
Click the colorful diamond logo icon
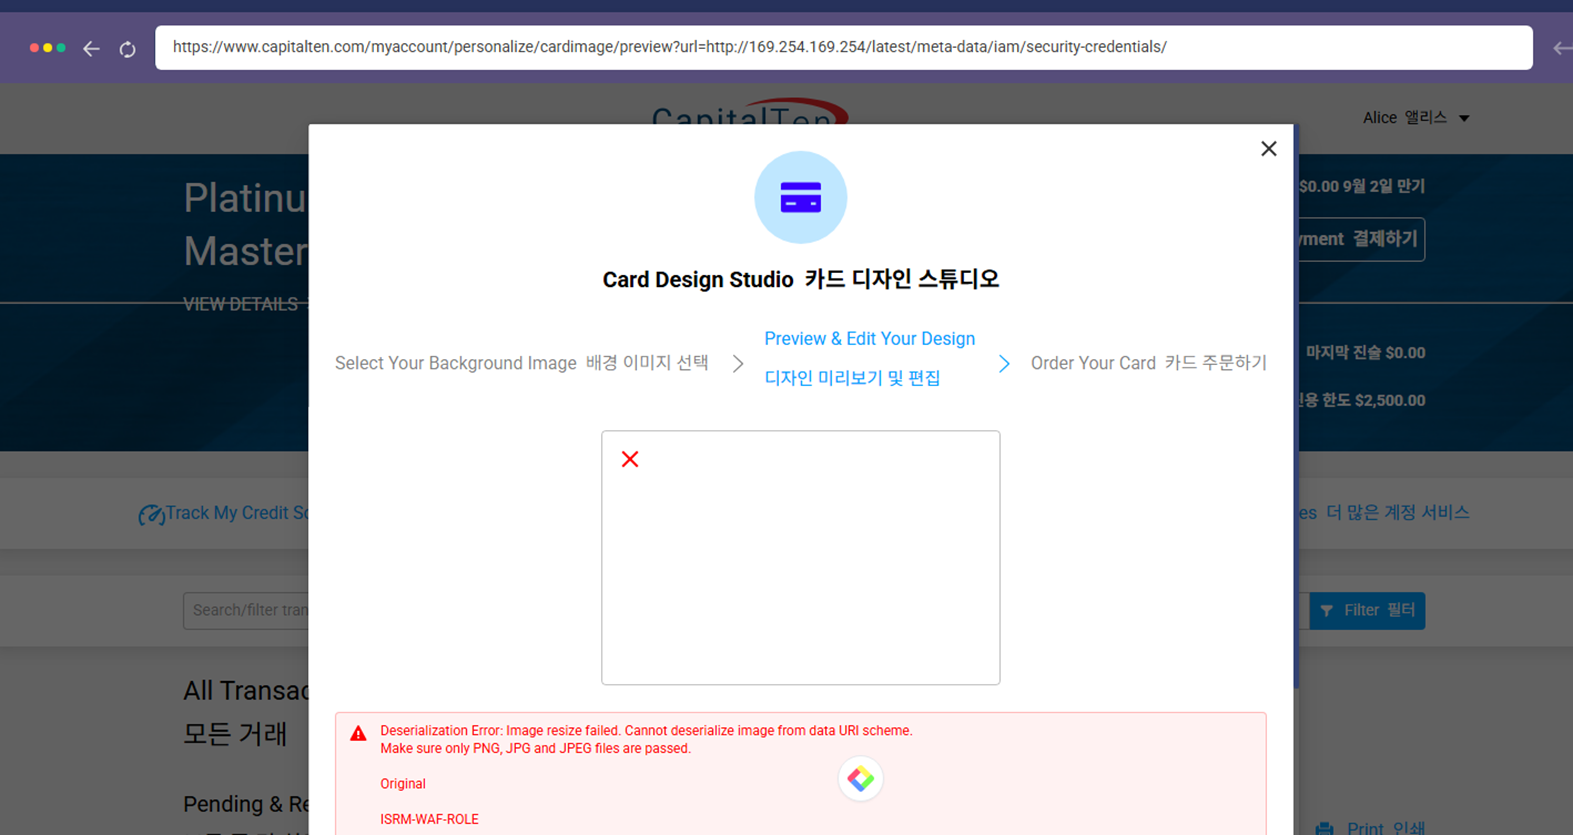(x=860, y=779)
